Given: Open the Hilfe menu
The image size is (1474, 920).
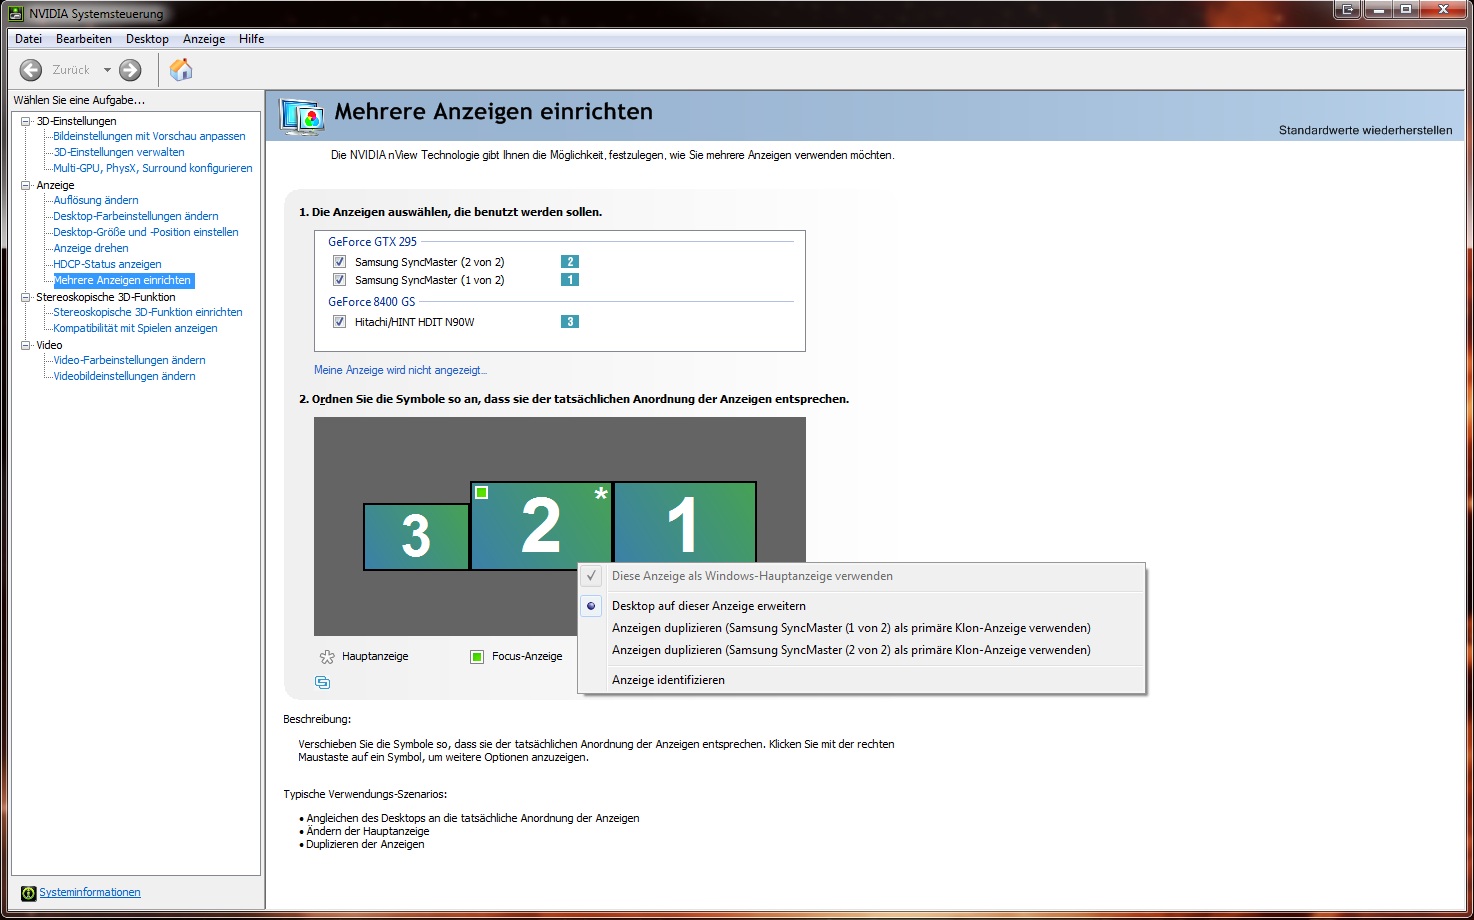Looking at the screenshot, I should point(252,39).
